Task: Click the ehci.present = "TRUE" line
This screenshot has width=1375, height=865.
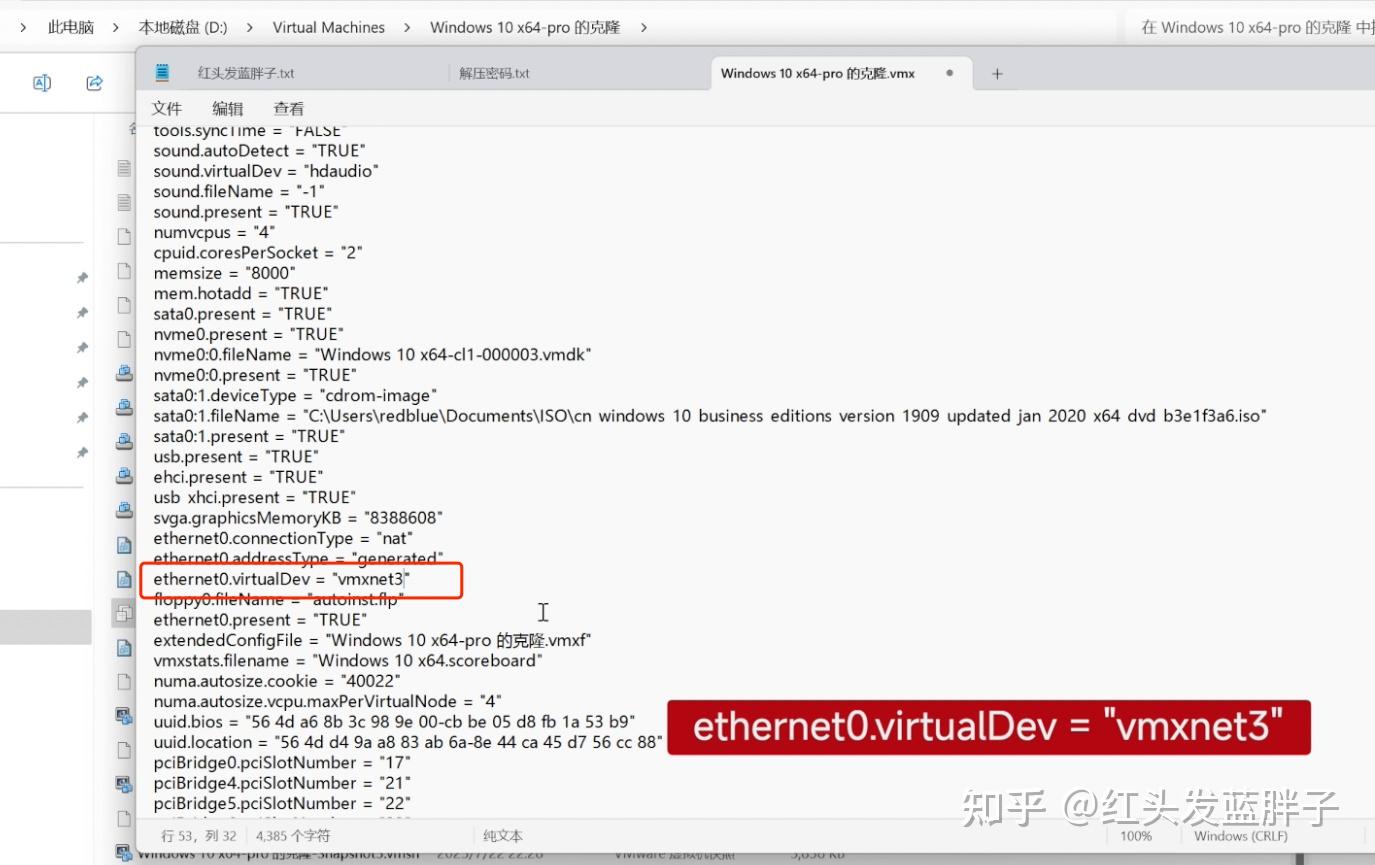Action: [239, 477]
